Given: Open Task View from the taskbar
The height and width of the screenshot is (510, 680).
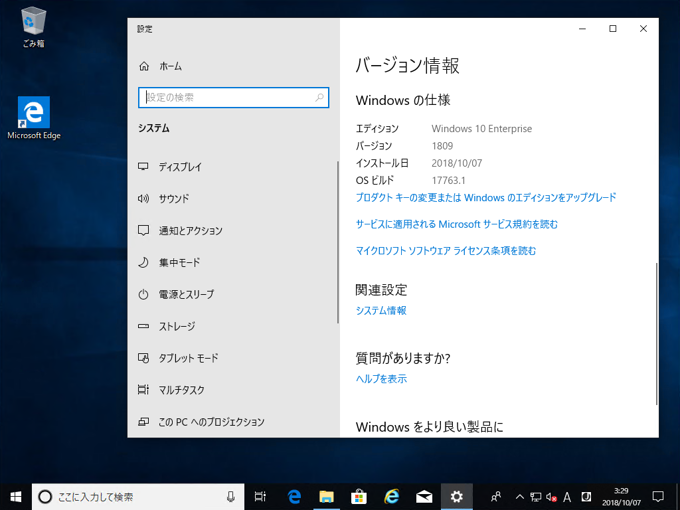Looking at the screenshot, I should tap(260, 497).
